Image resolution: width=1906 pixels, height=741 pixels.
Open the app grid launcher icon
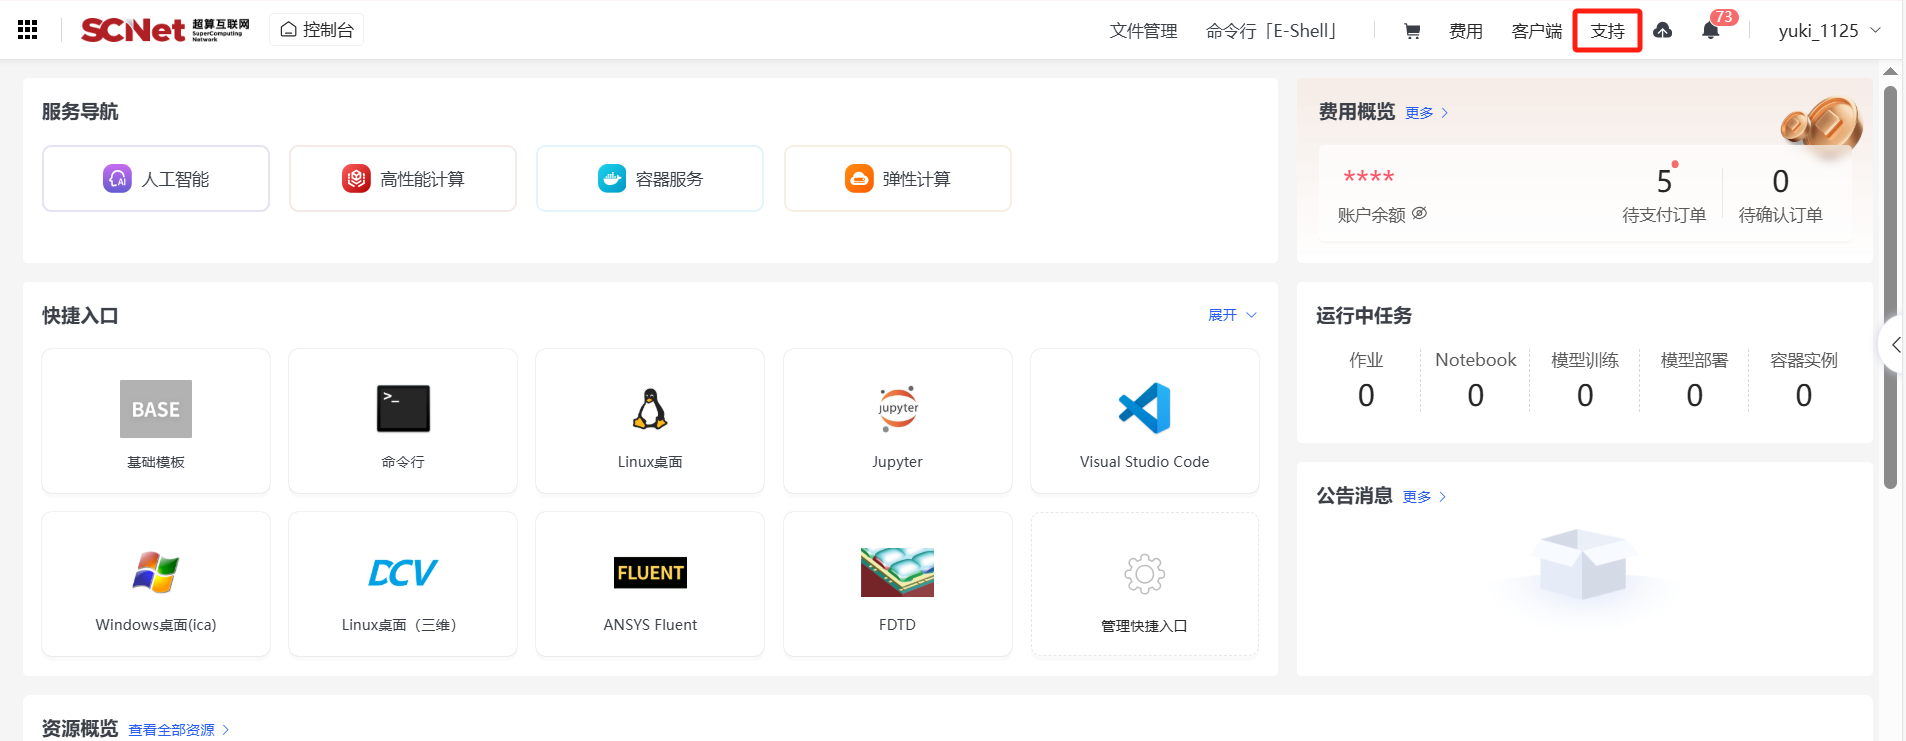point(28,30)
